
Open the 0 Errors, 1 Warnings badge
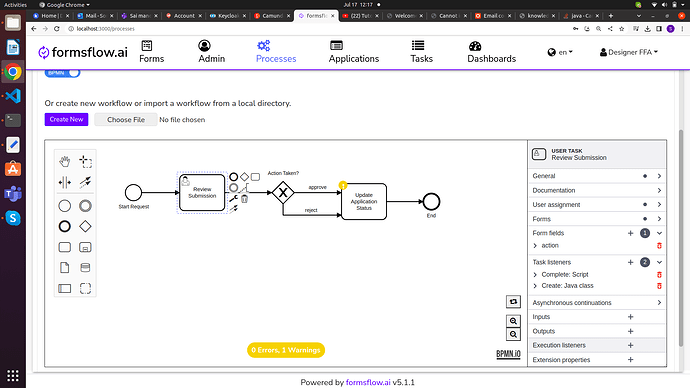(286, 350)
